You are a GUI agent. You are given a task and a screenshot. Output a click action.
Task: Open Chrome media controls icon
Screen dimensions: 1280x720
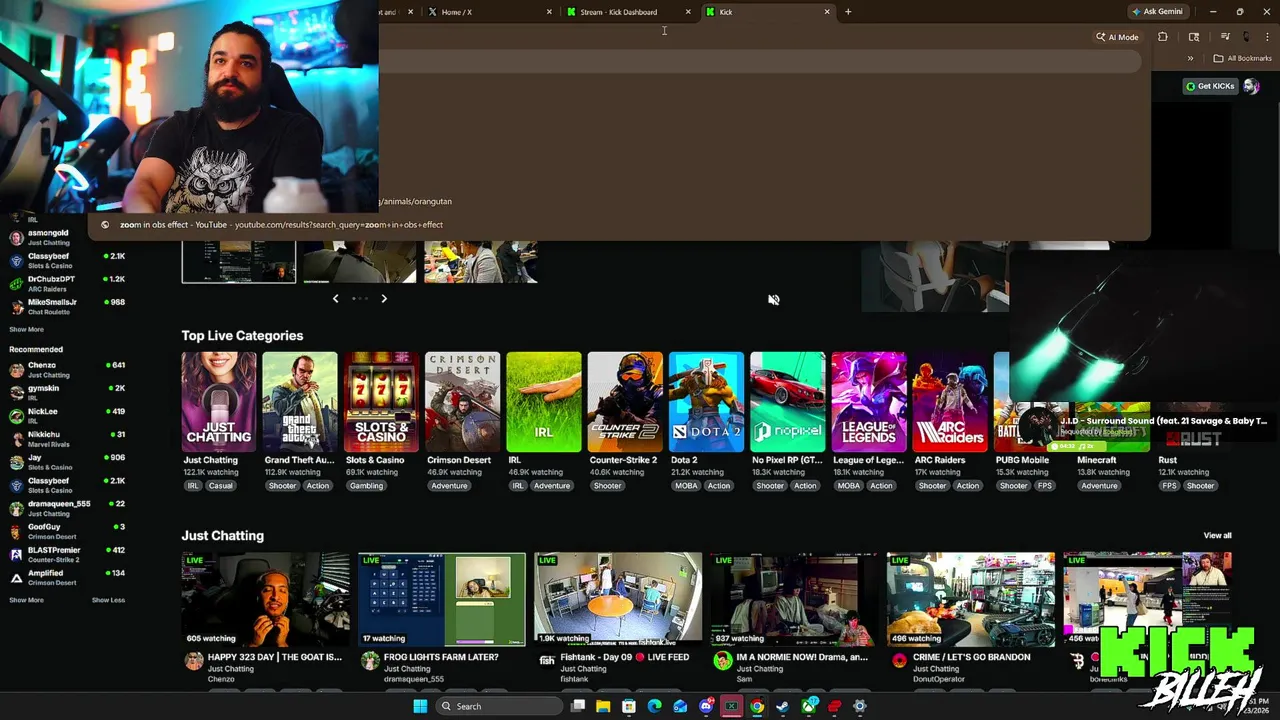click(1225, 37)
